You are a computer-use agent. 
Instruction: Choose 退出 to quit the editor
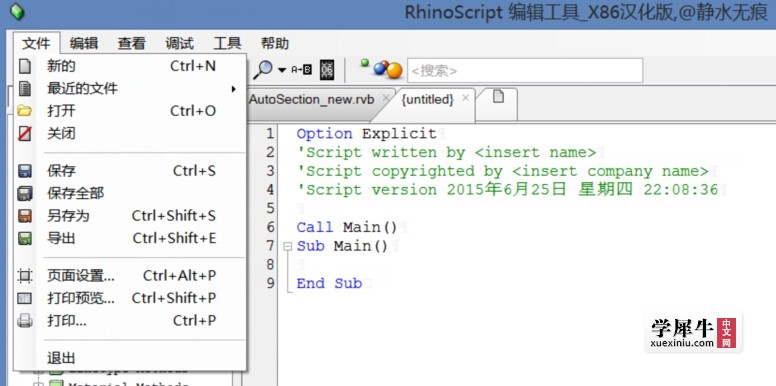130,358
